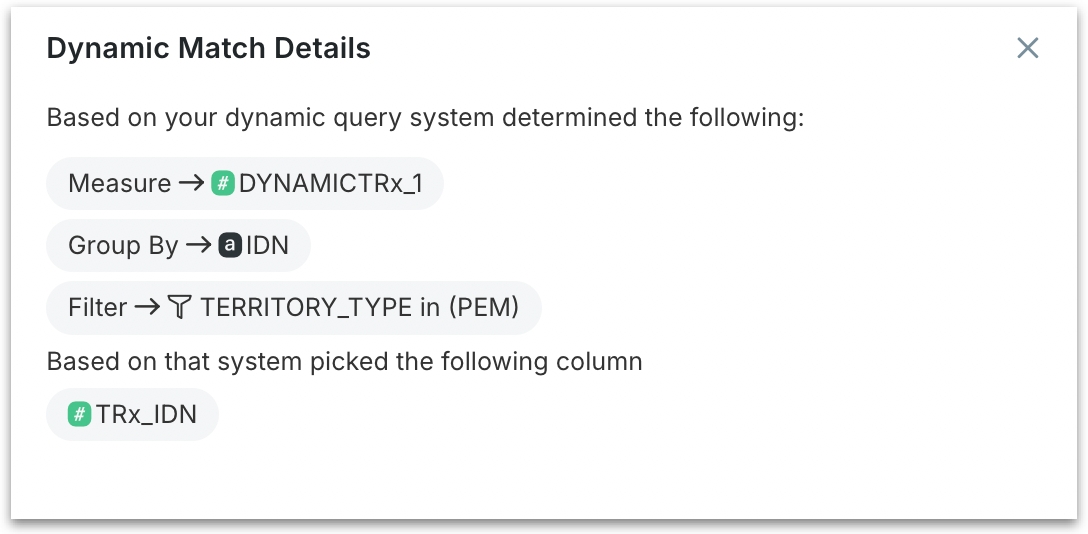Click the PEM value in the filter
Screen dimensions: 1088x534
pyautogui.click(x=484, y=307)
